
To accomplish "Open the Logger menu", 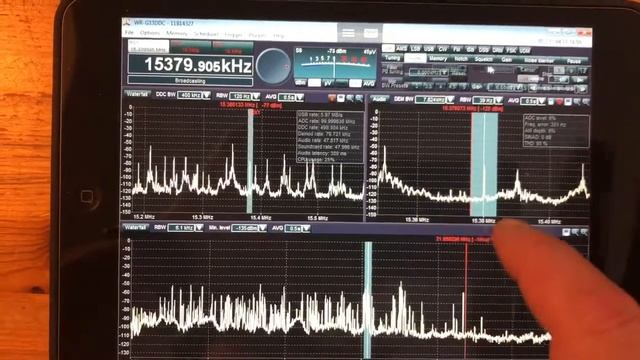I will click(233, 35).
